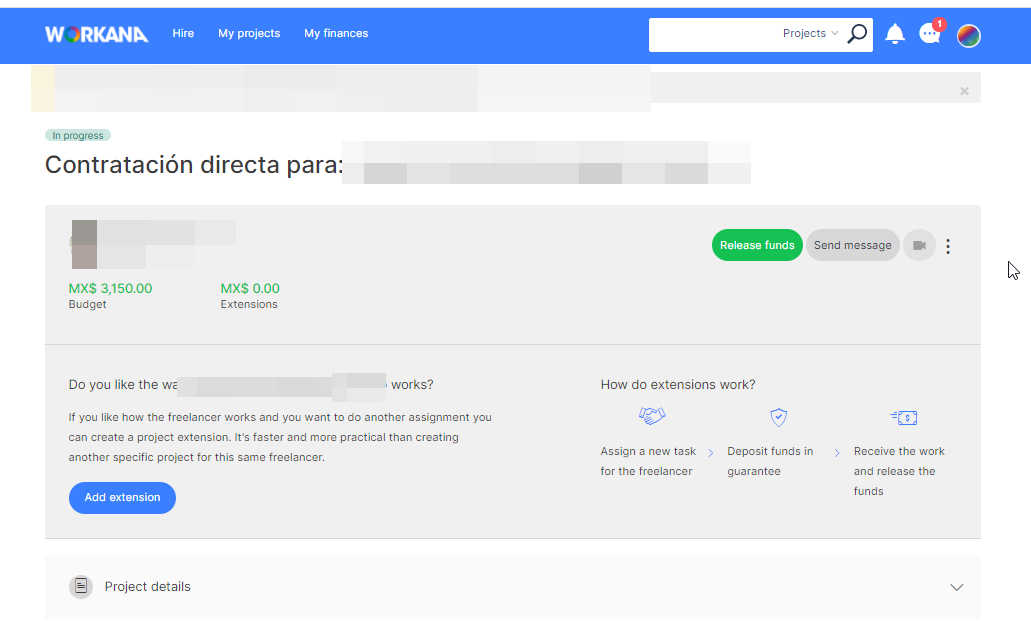This screenshot has width=1031, height=635.
Task: Click the search magnifier icon
Action: coord(857,34)
